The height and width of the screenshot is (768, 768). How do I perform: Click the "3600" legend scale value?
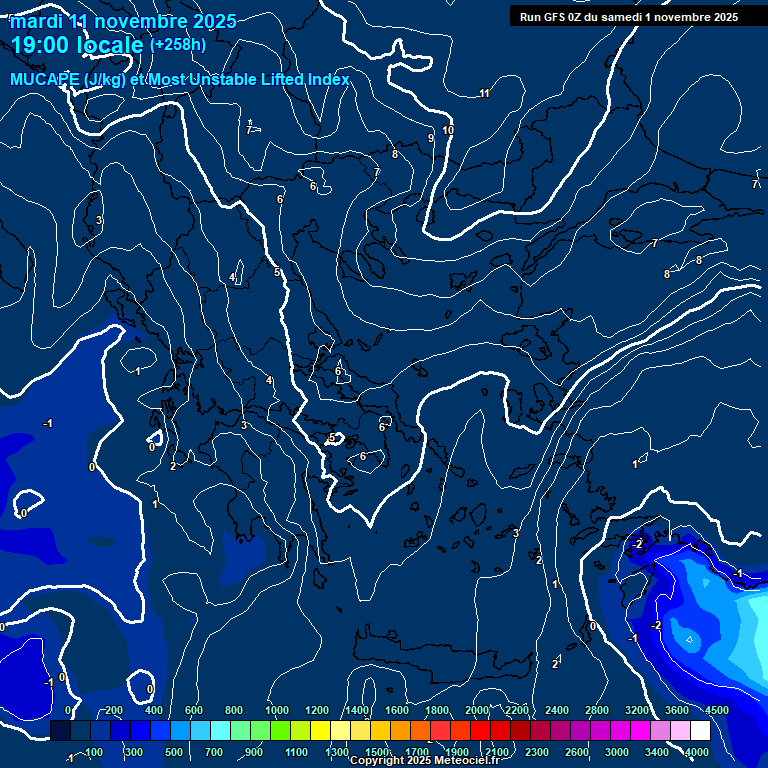(x=677, y=710)
